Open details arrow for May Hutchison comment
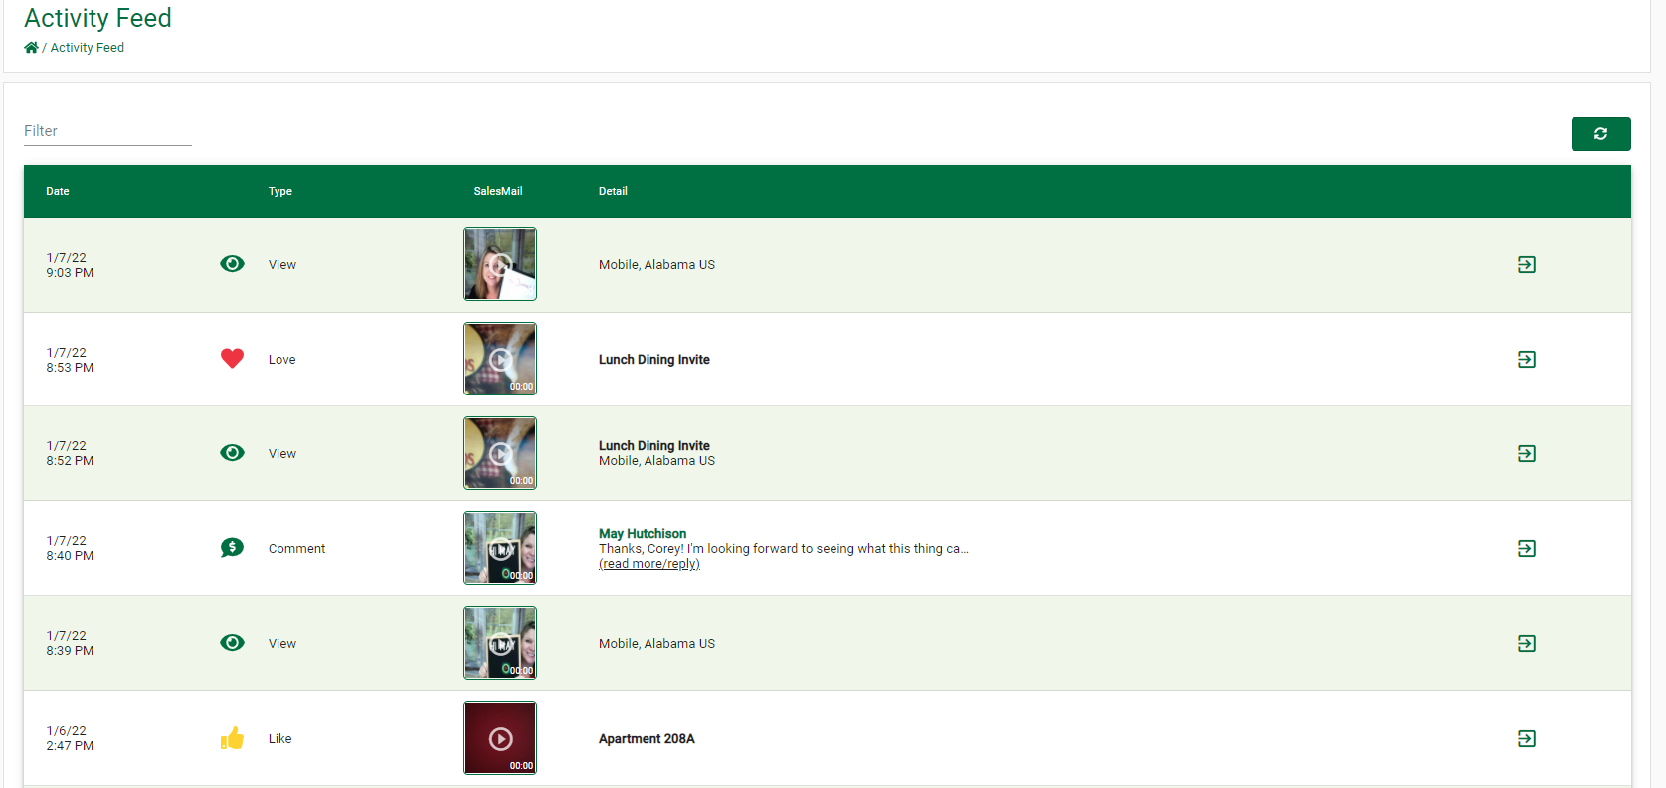This screenshot has width=1666, height=788. click(1526, 549)
